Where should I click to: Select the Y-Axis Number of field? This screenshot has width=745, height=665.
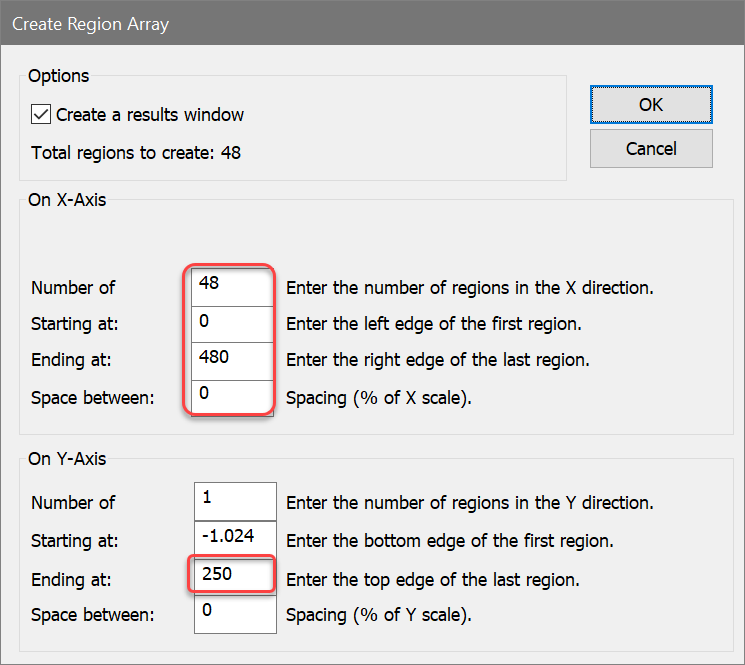(234, 500)
